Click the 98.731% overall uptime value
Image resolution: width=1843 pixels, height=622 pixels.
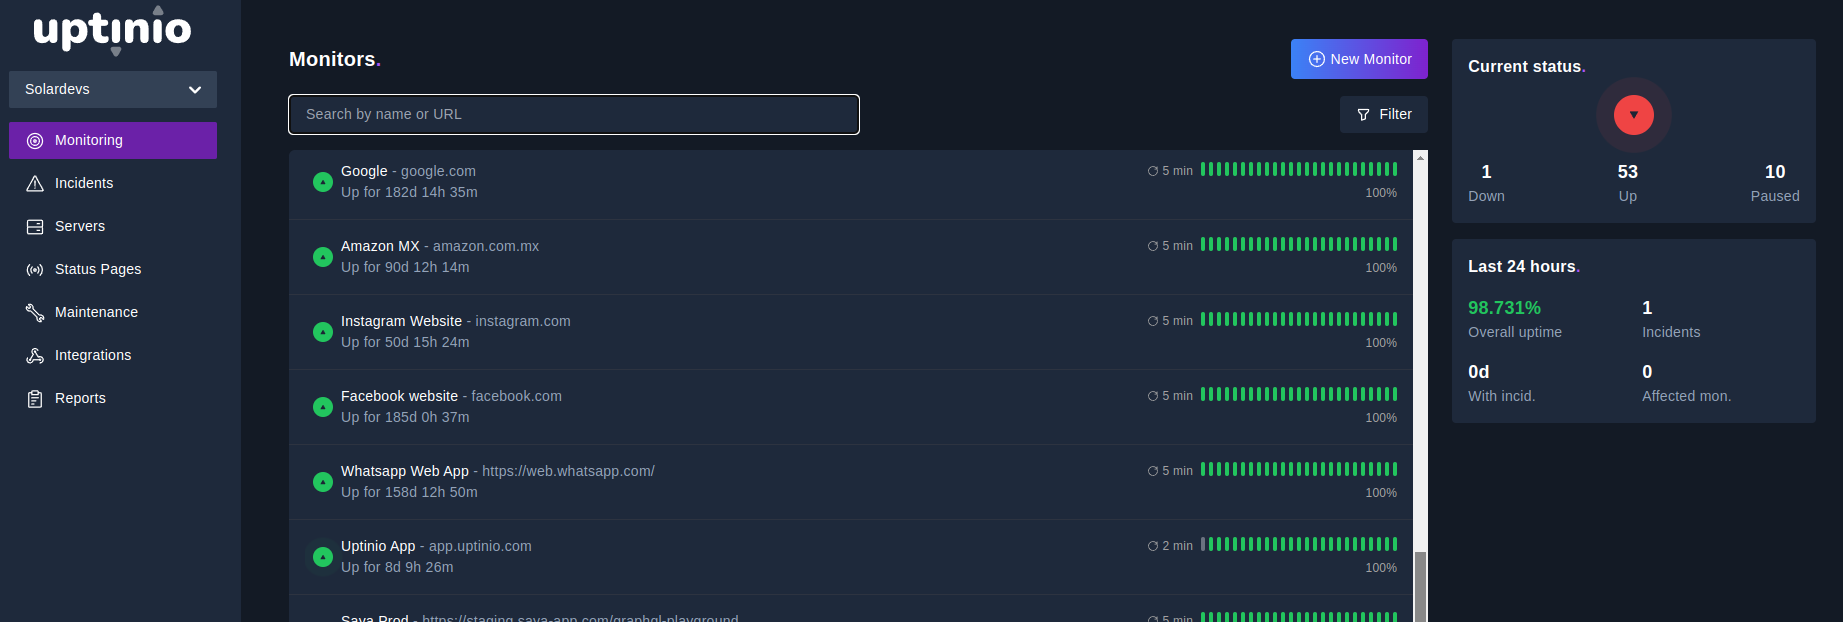1504,308
